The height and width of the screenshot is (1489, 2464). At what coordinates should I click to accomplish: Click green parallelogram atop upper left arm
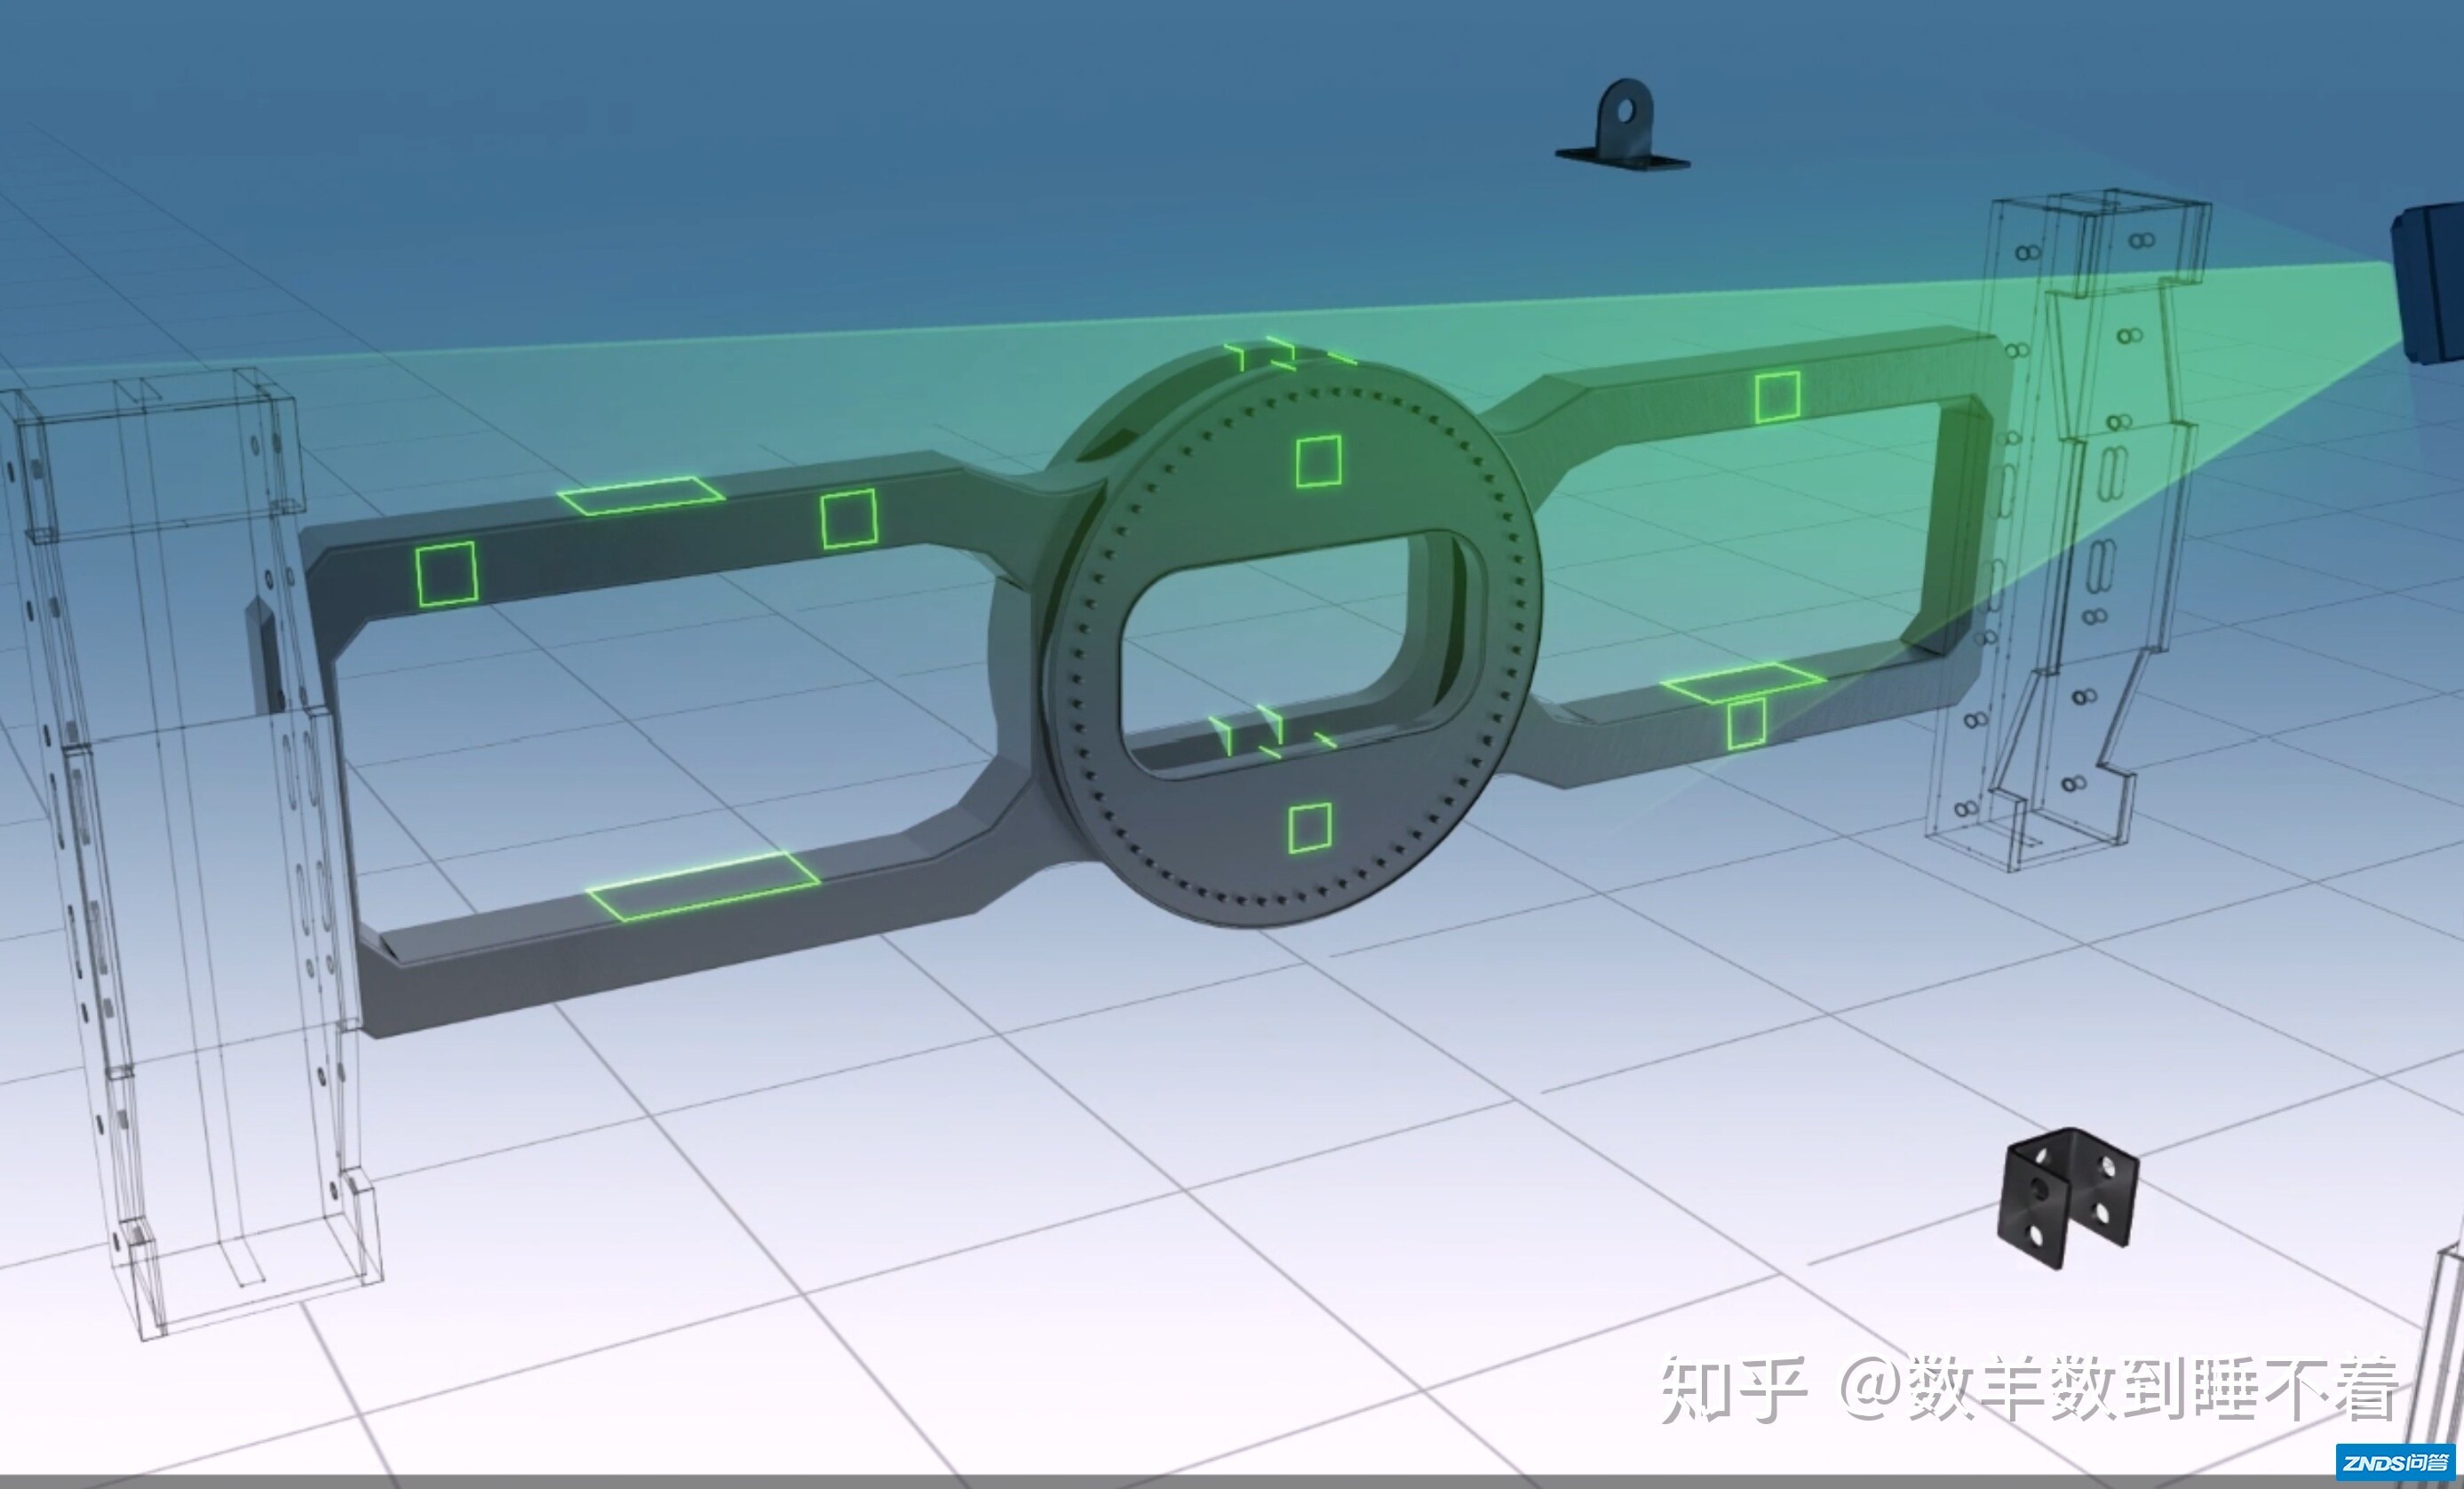click(x=641, y=495)
